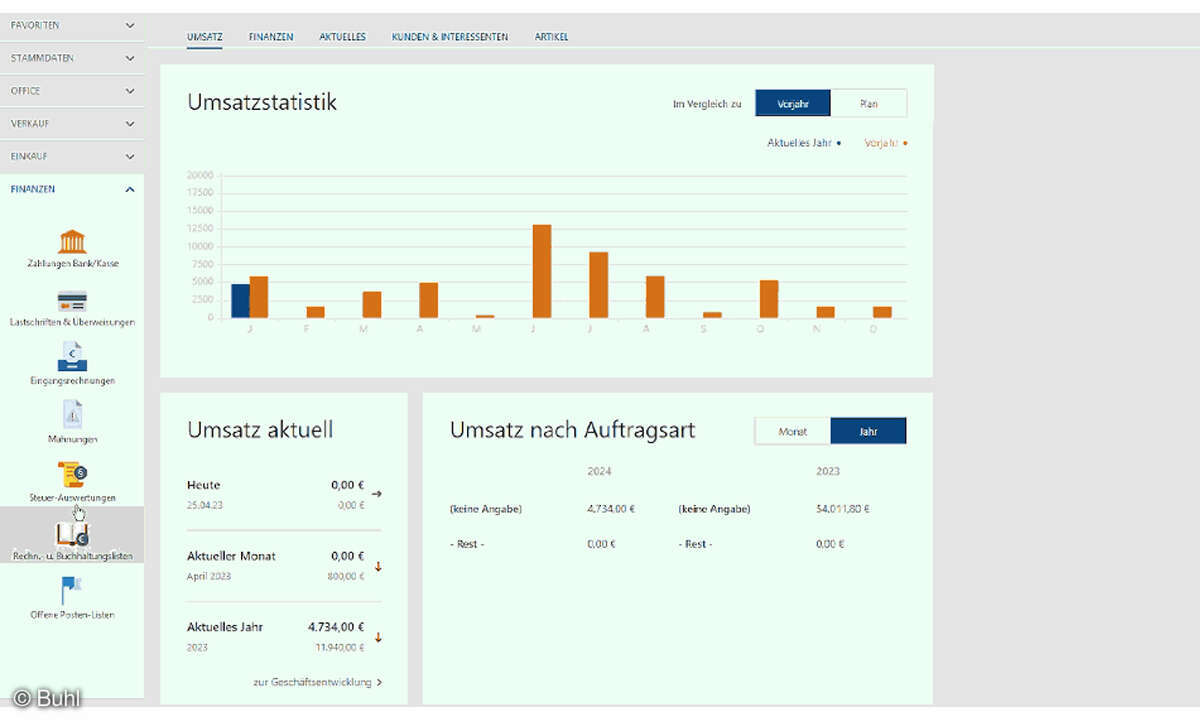Open Mahnungen warning document icon
1200x720 pixels.
pos(72,415)
